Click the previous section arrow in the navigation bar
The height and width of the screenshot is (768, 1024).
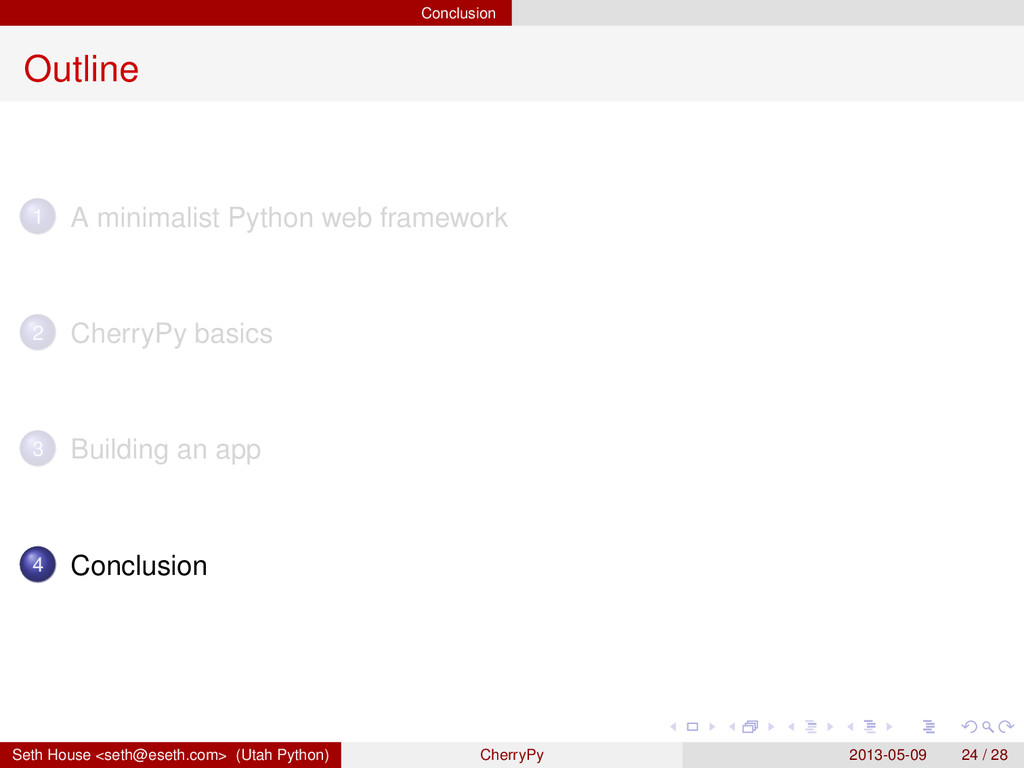coord(850,727)
